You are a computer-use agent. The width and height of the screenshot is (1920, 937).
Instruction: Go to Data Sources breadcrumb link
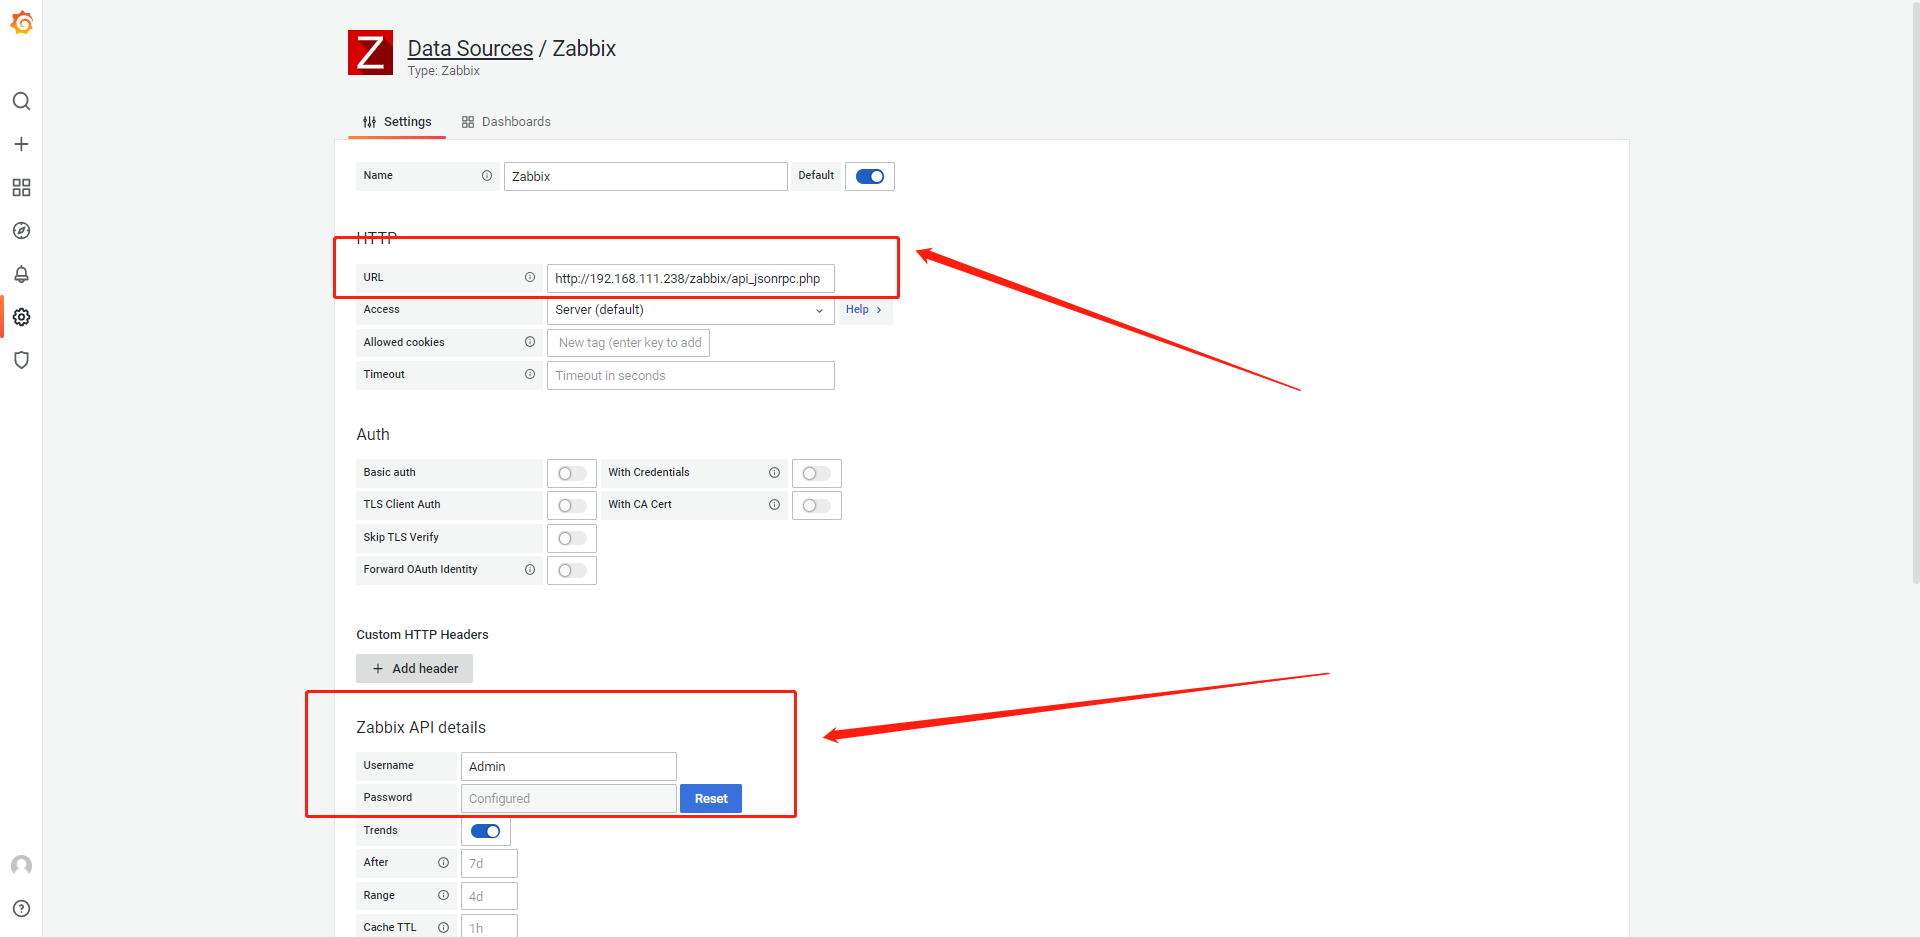[470, 48]
